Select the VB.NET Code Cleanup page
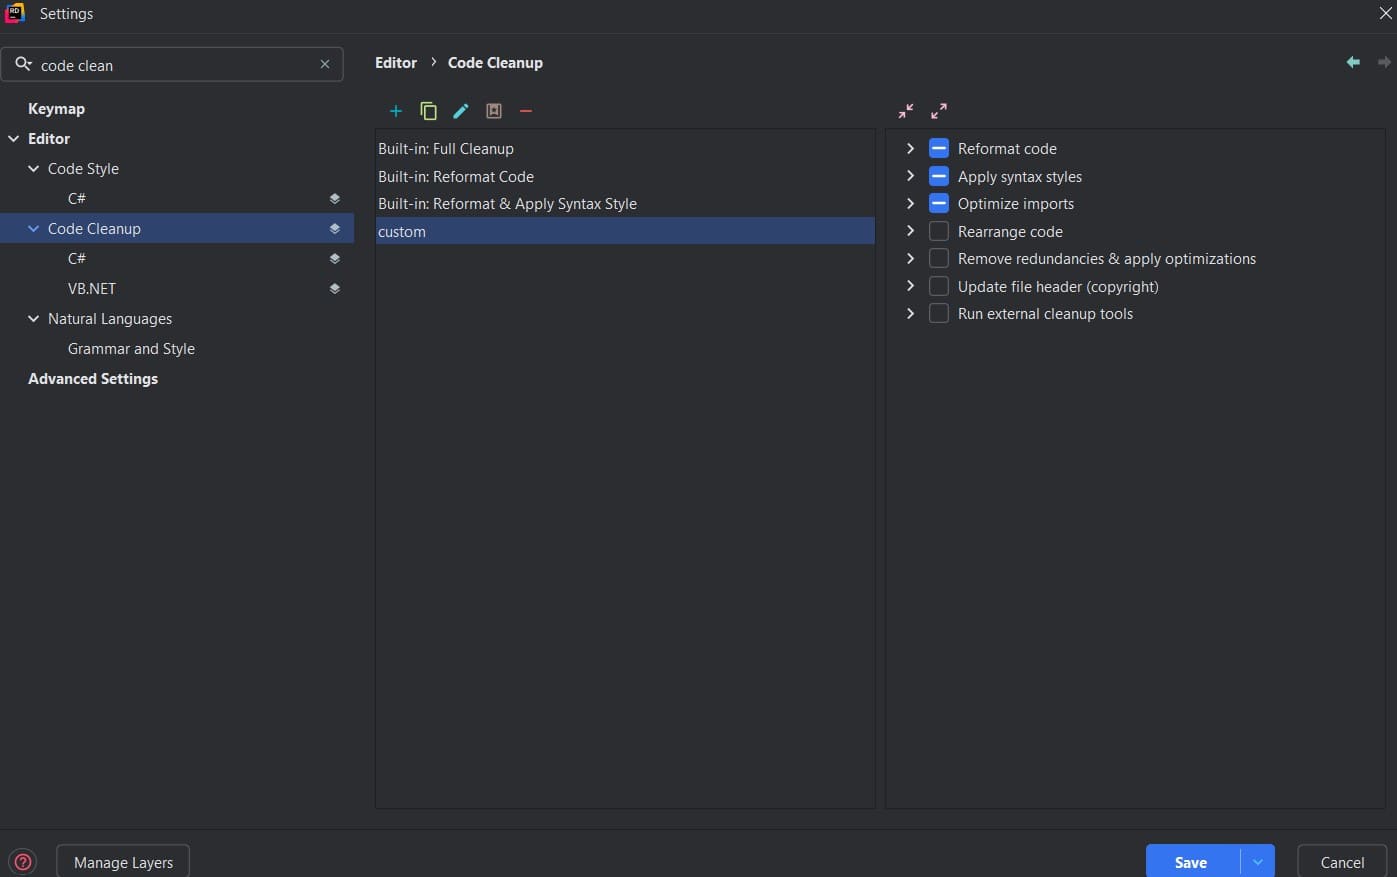The width and height of the screenshot is (1397, 877). tap(92, 289)
